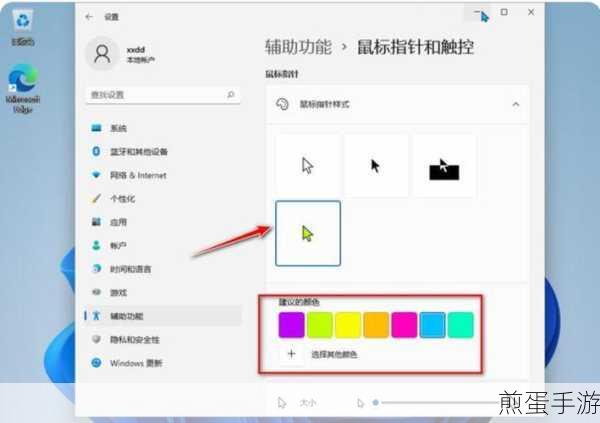600x423 pixels.
Task: Open the Windows 更新 (Update) category
Action: [x=163, y=363]
